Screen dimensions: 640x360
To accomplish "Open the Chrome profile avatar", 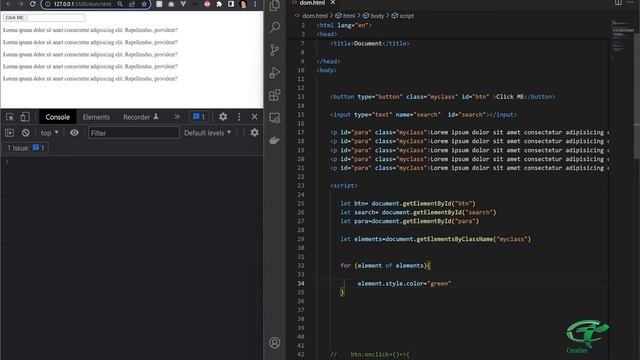I will point(243,4).
